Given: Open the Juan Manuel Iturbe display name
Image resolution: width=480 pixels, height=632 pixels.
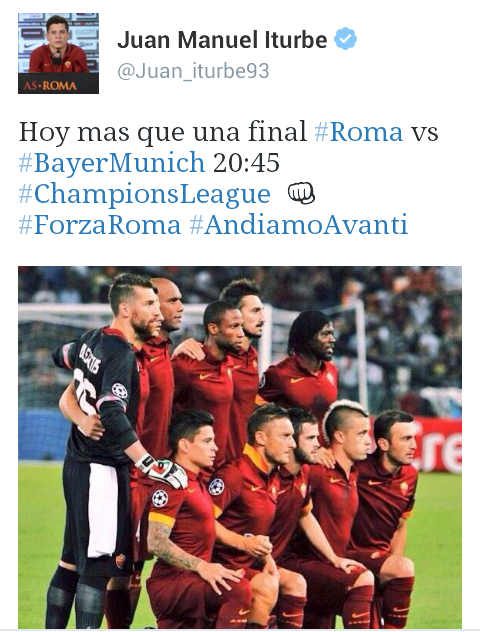Looking at the screenshot, I should point(222,40).
